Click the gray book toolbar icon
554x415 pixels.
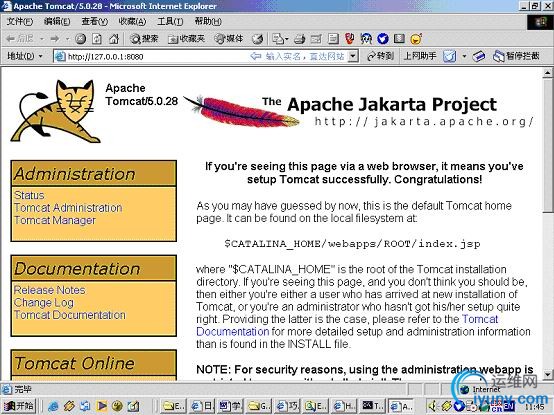coord(399,38)
